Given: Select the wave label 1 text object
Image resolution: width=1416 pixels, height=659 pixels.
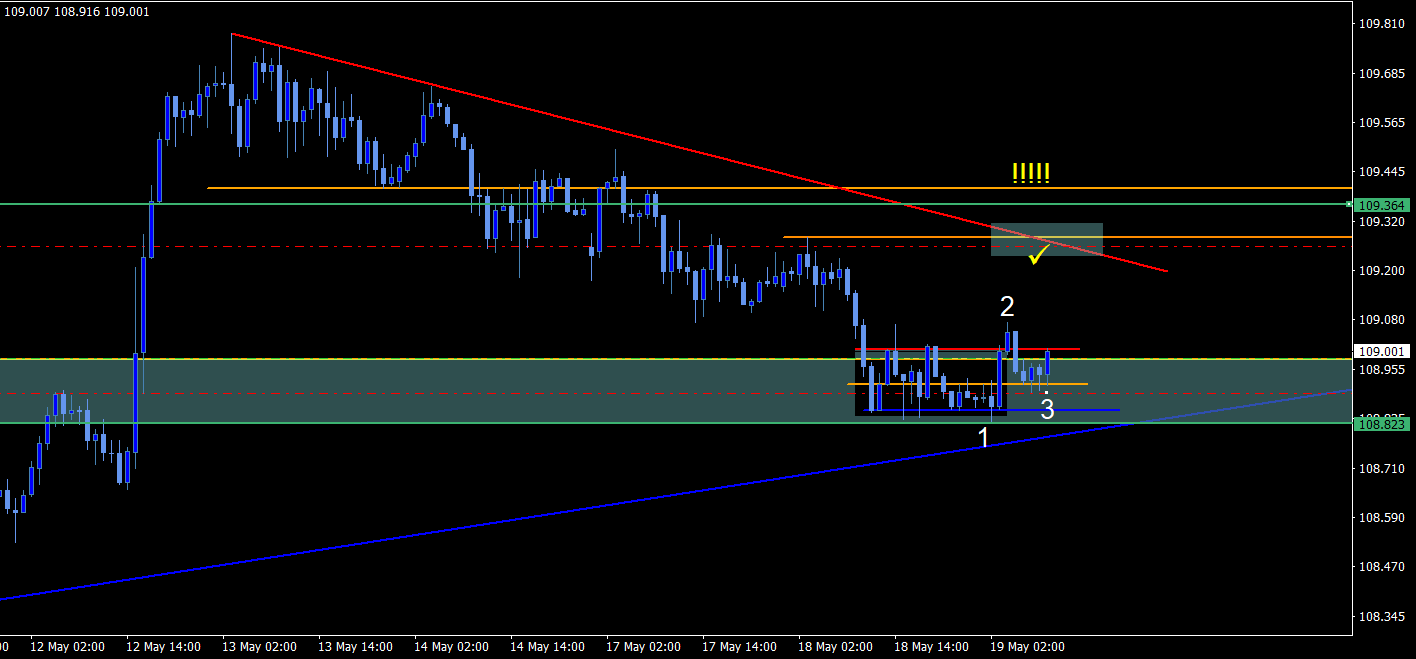Looking at the screenshot, I should click(984, 437).
